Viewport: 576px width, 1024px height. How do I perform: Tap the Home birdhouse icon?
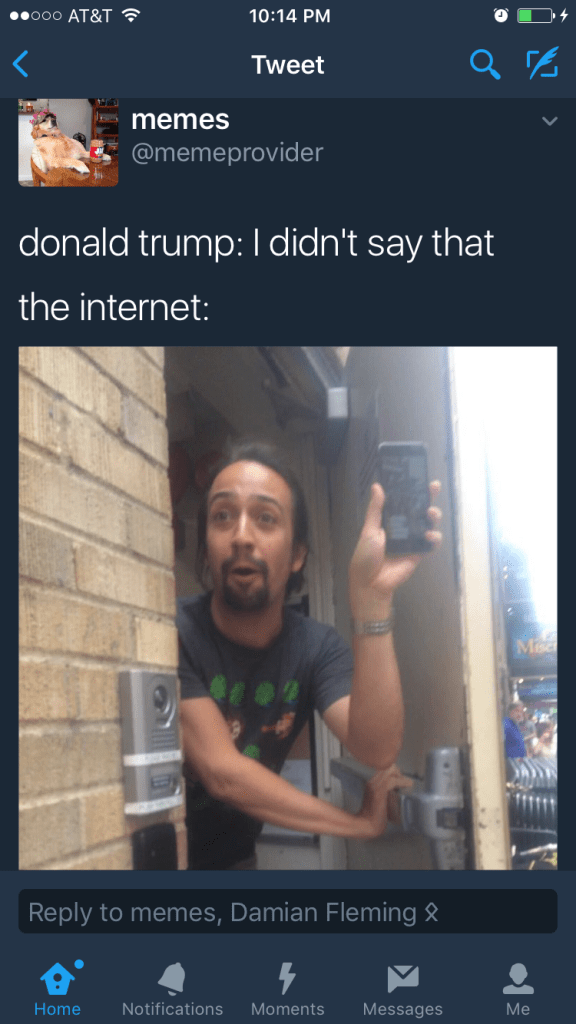pos(59,978)
